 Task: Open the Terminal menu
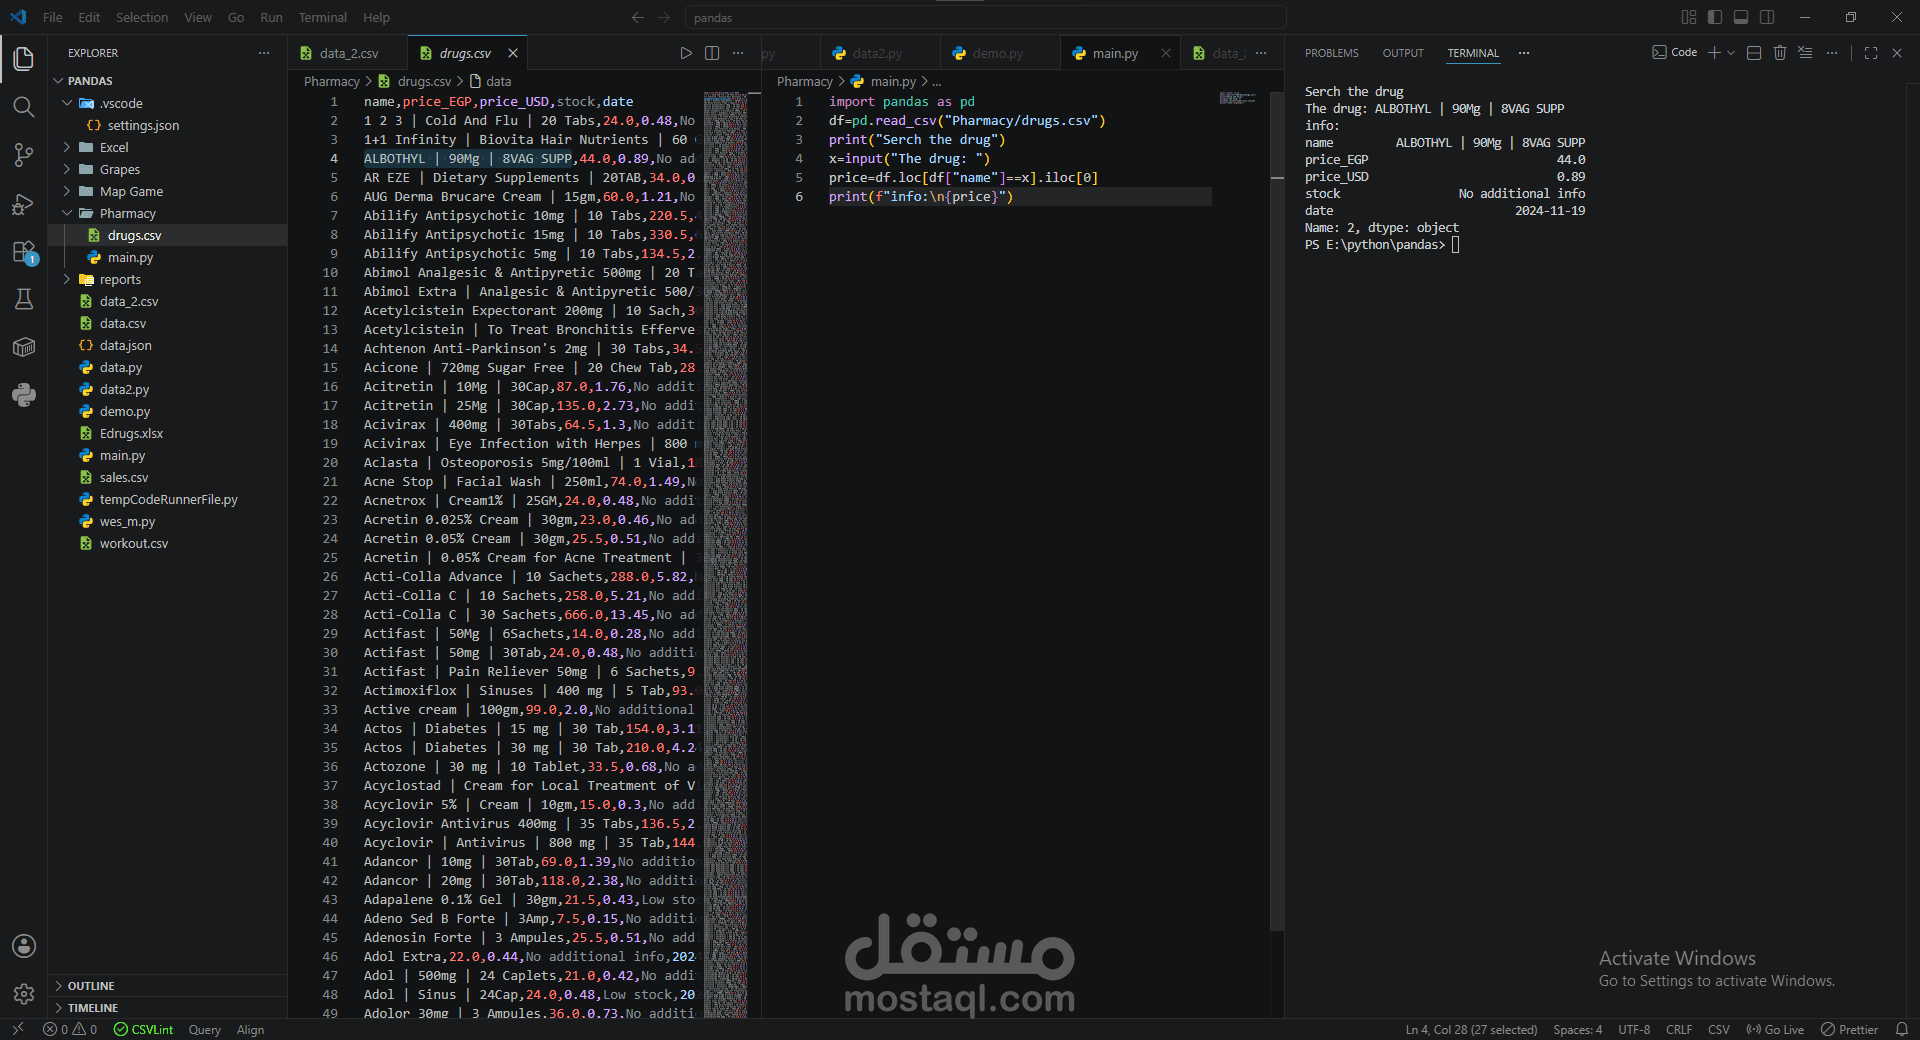[323, 17]
